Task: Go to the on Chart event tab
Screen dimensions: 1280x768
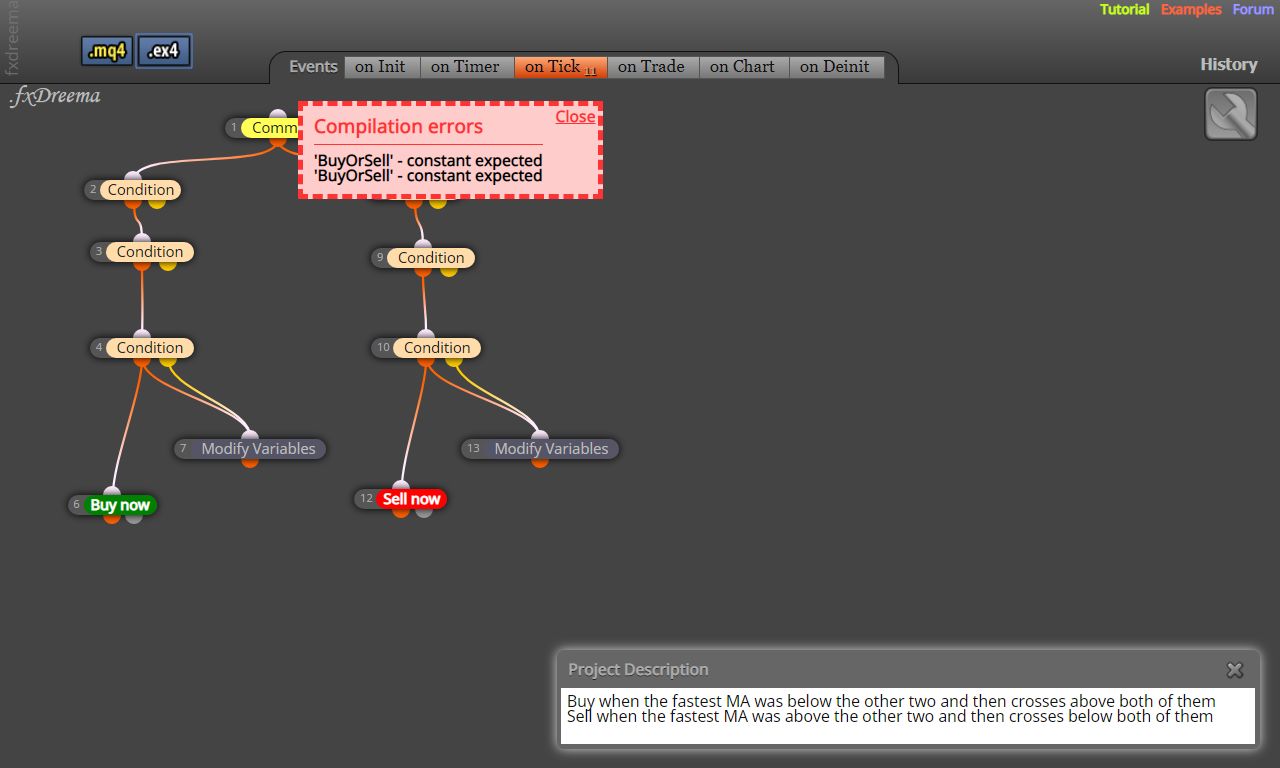Action: tap(743, 67)
